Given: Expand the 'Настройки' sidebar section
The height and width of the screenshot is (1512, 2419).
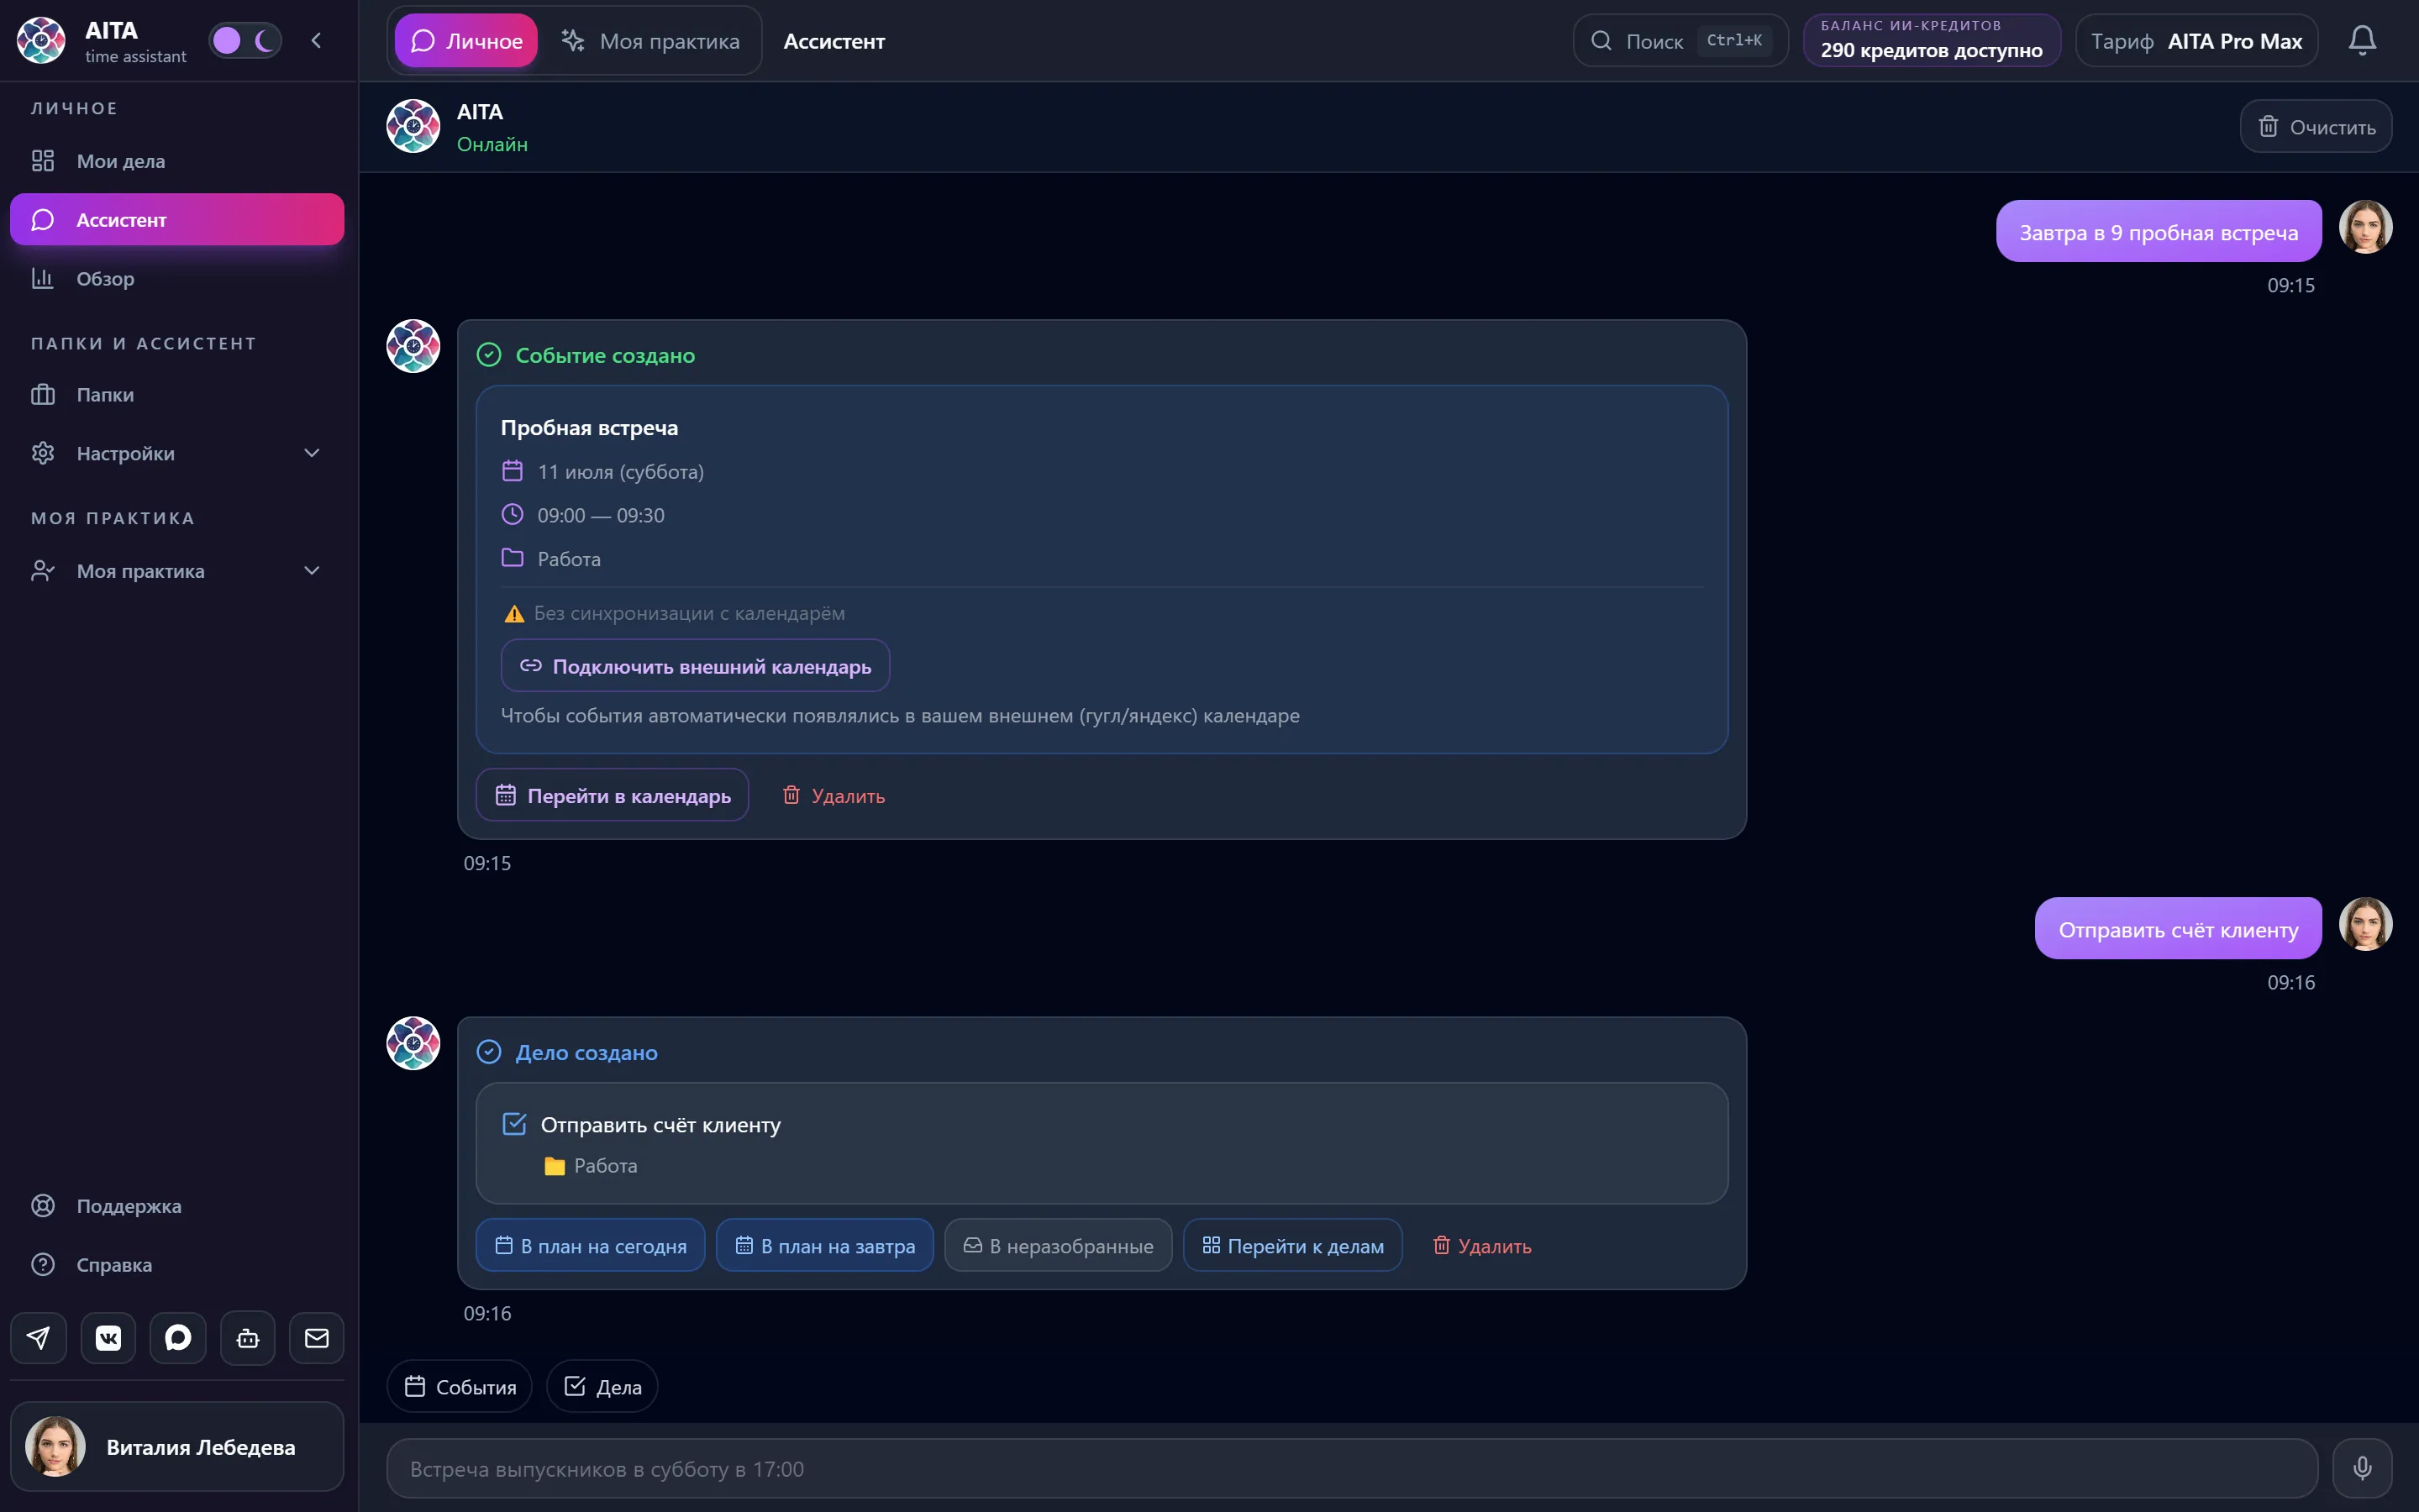Looking at the screenshot, I should (176, 453).
